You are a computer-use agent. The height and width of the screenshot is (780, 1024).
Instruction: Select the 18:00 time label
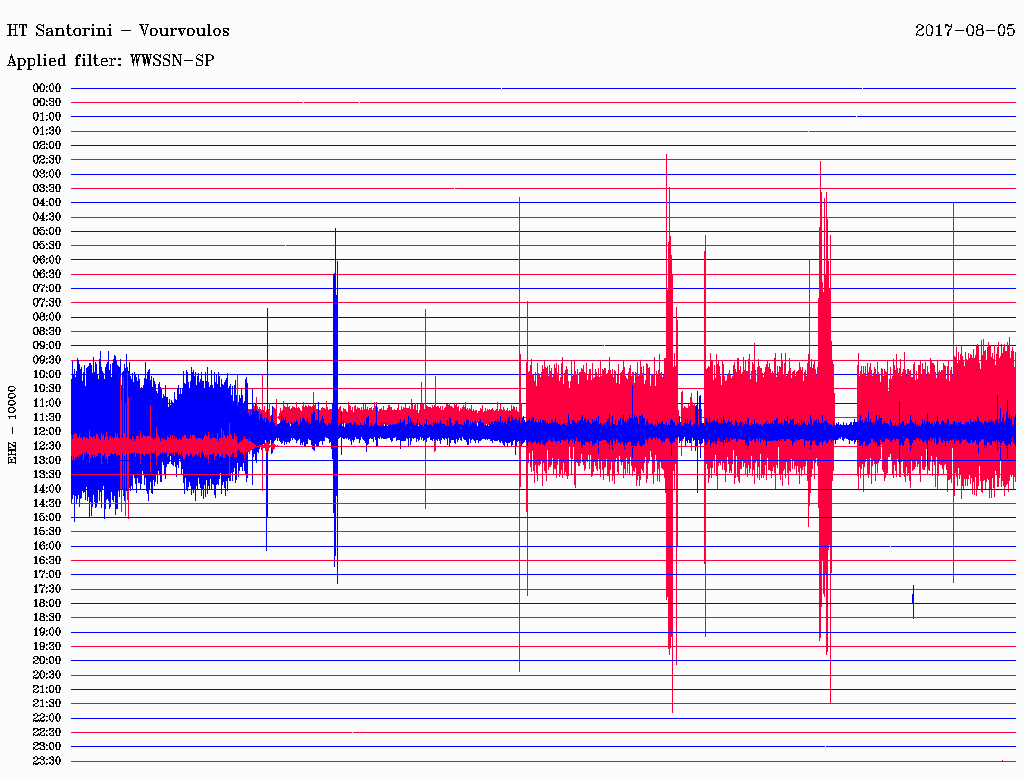[x=47, y=604]
